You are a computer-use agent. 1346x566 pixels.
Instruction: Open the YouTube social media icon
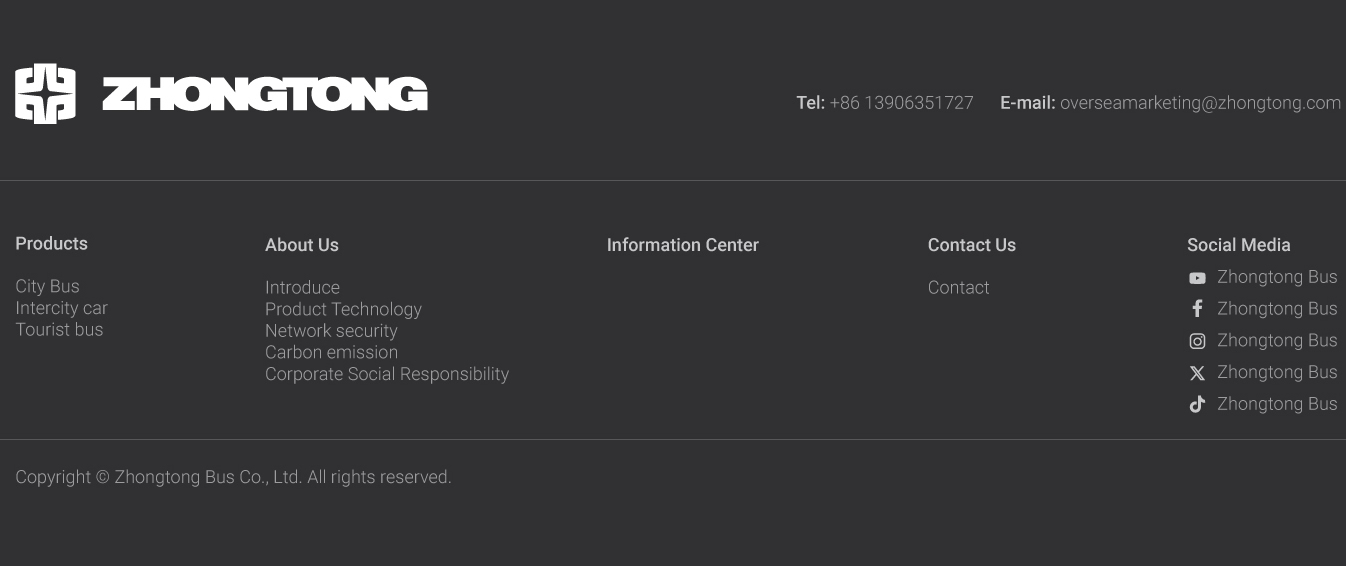[1197, 278]
